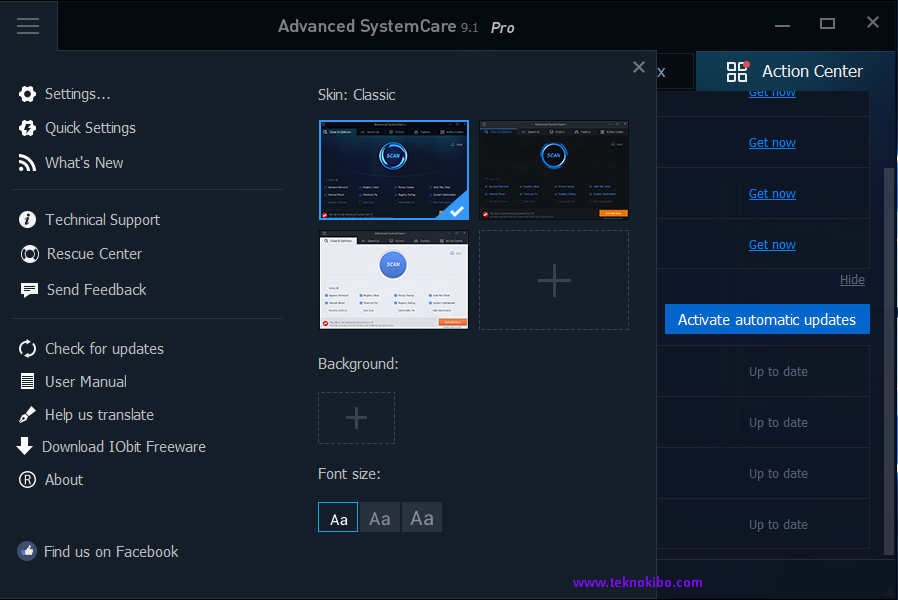The height and width of the screenshot is (600, 898).
Task: Hide the updates list
Action: [852, 279]
